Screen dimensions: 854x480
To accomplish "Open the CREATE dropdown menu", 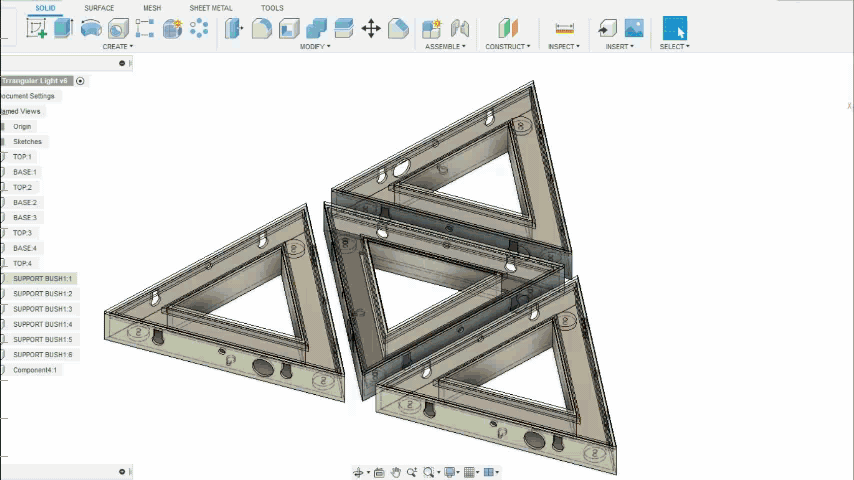I will pos(117,47).
